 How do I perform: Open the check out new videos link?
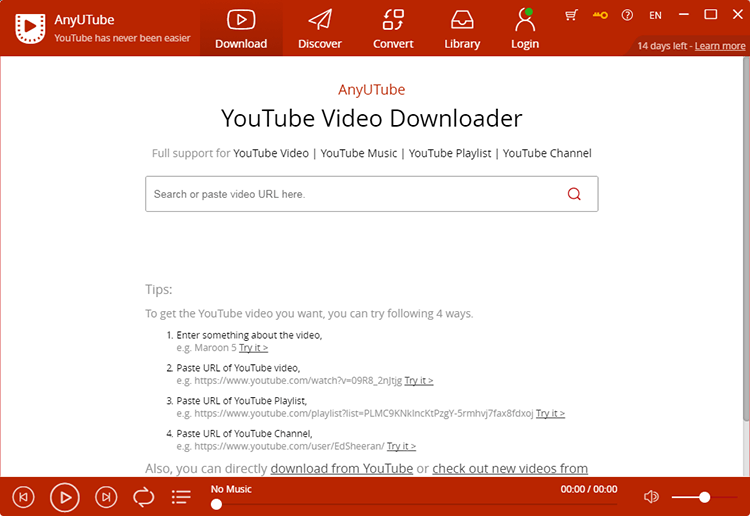pyautogui.click(x=510, y=468)
